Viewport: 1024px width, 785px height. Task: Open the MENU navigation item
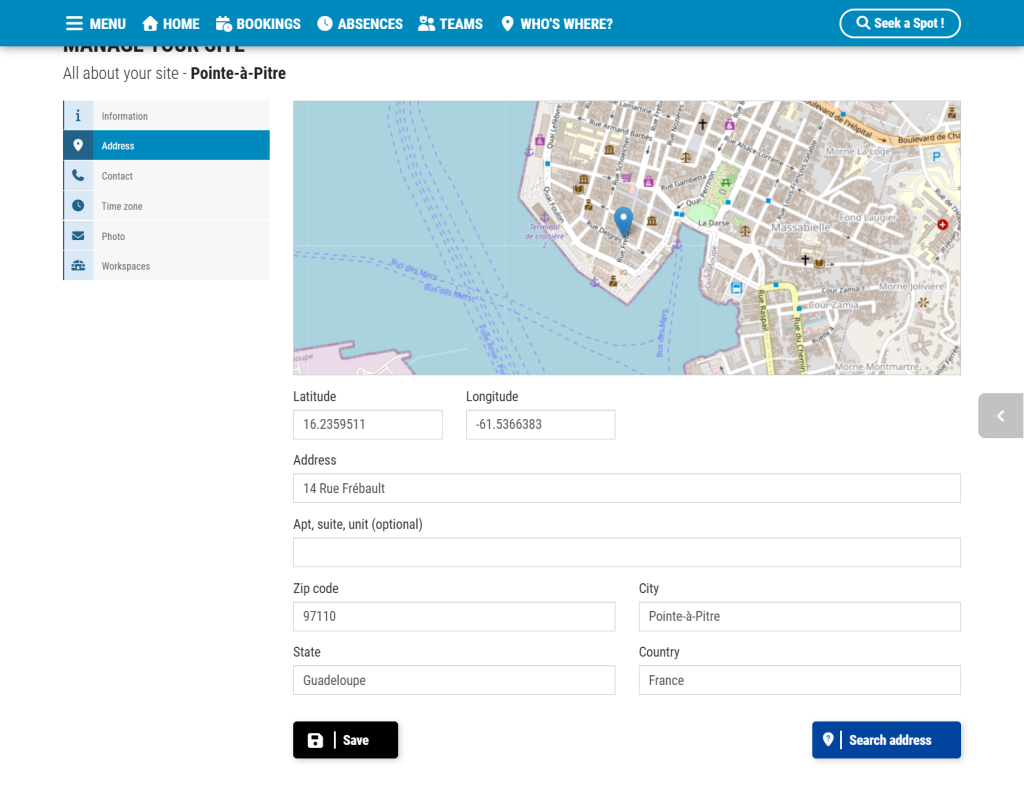[x=96, y=24]
